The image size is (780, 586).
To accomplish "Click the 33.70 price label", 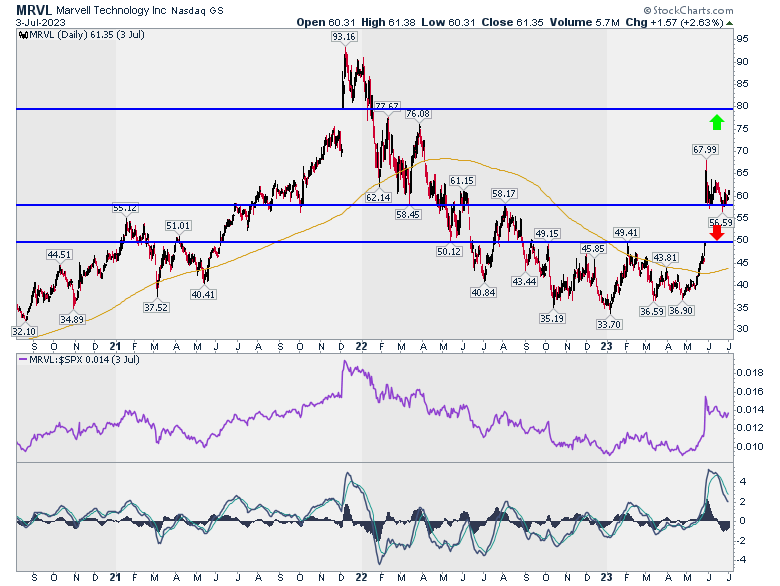I will 609,324.
